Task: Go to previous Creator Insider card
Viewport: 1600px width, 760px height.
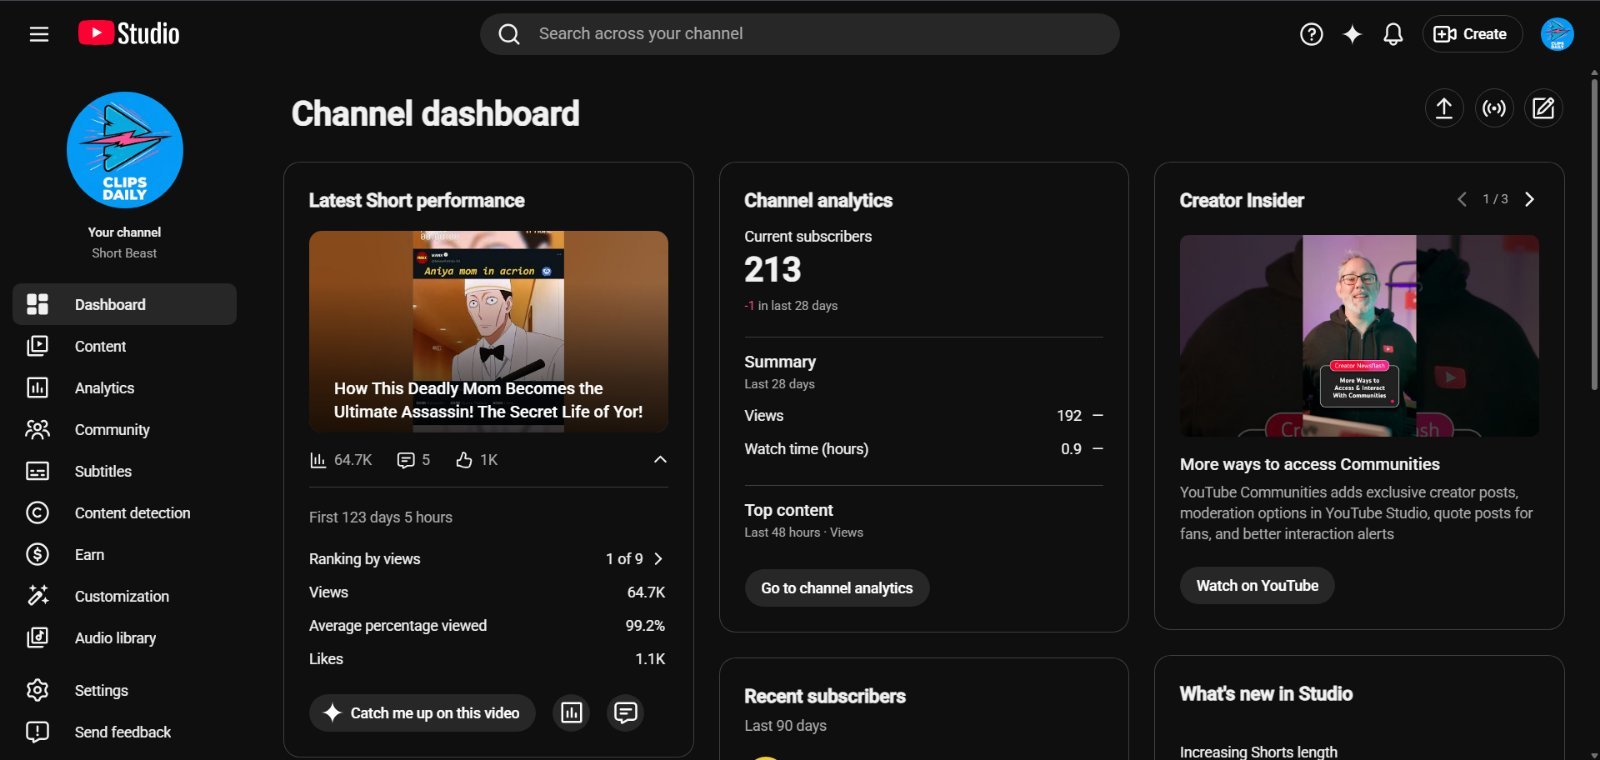Action: [1462, 199]
